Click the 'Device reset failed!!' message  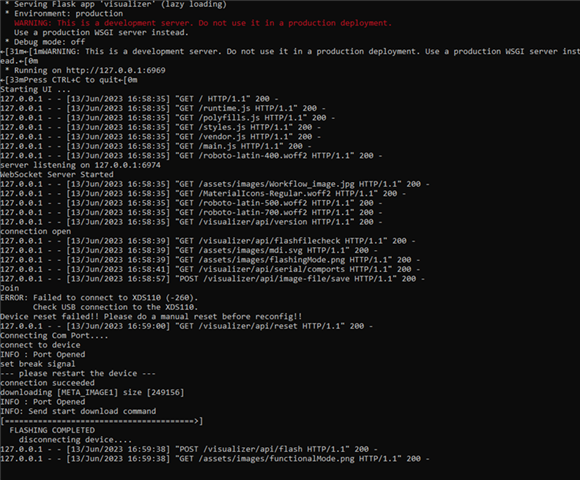(x=151, y=317)
